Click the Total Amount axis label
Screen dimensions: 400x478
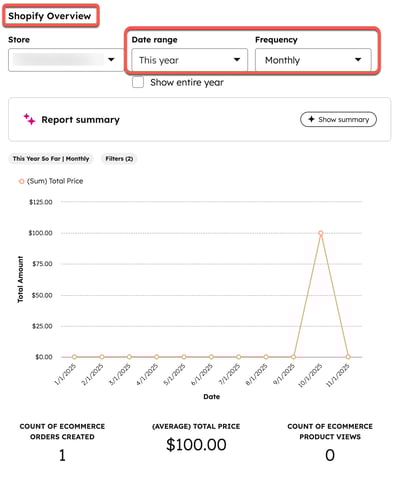(x=20, y=279)
